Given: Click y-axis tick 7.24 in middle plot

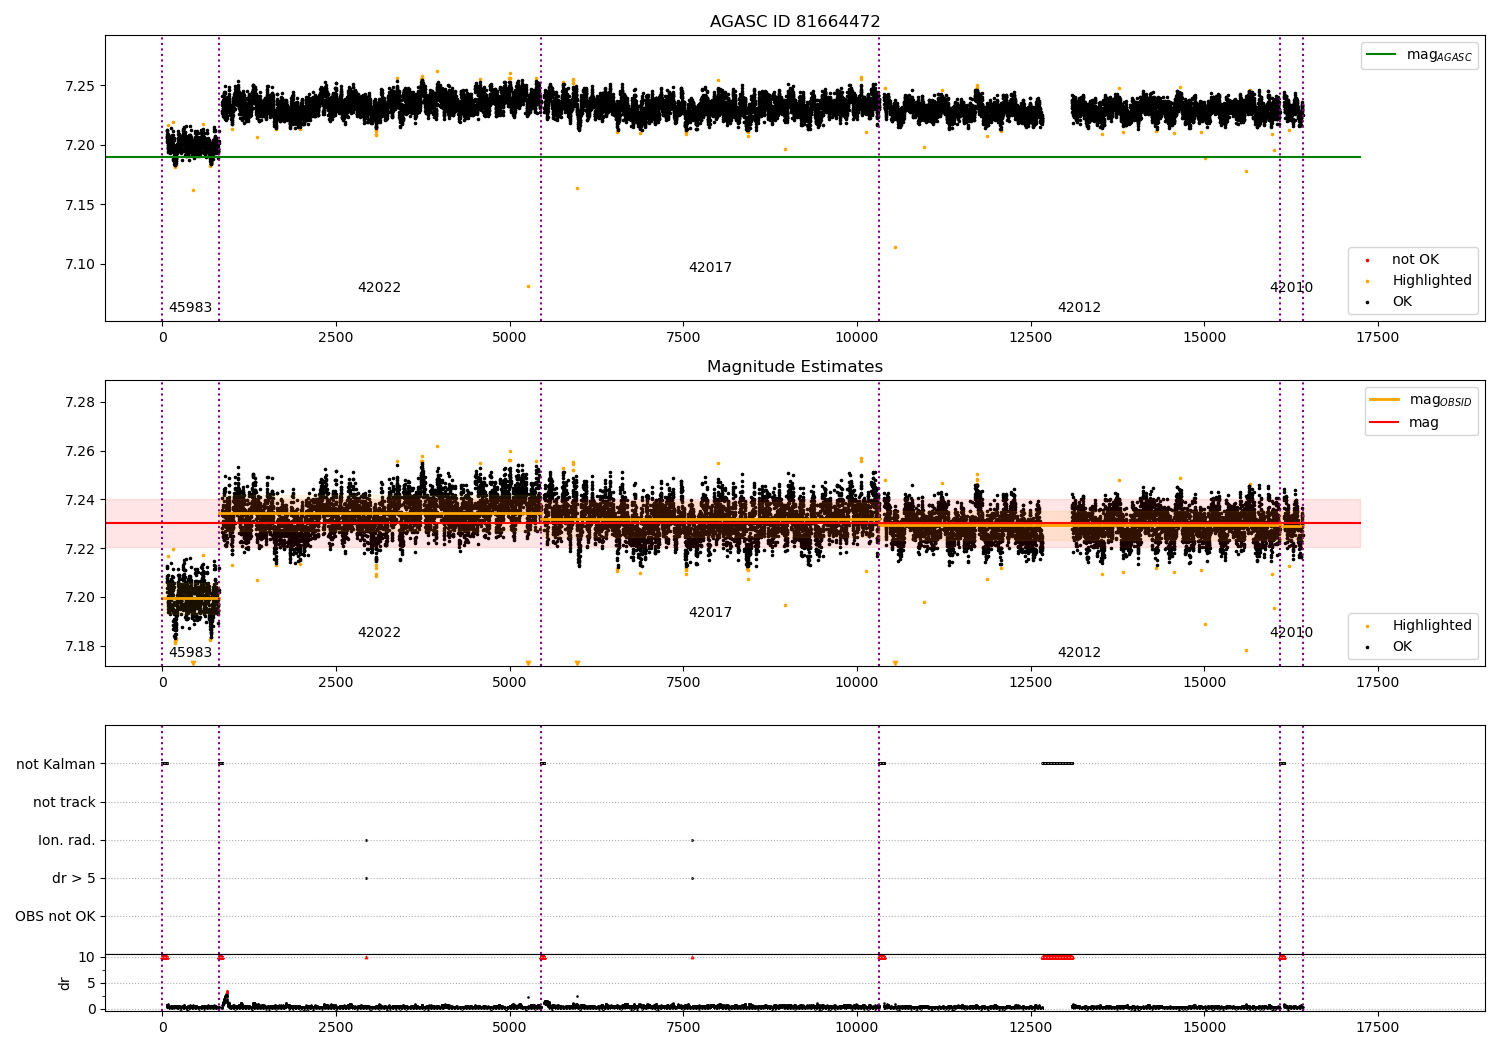Looking at the screenshot, I should 80,500.
